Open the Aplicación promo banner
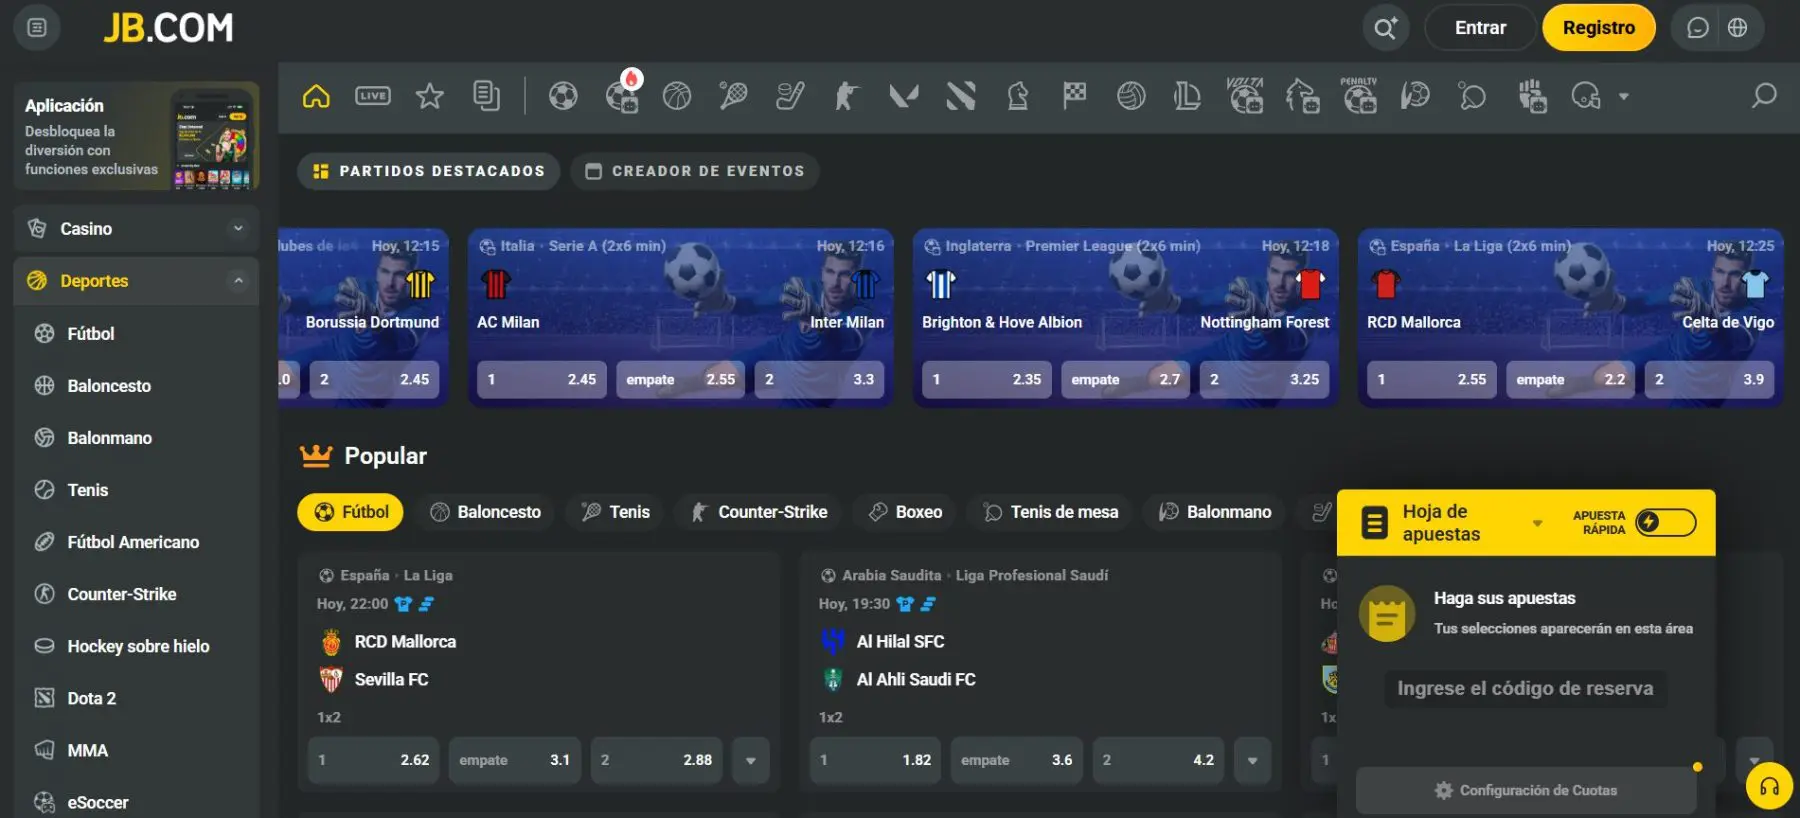 pos(136,136)
